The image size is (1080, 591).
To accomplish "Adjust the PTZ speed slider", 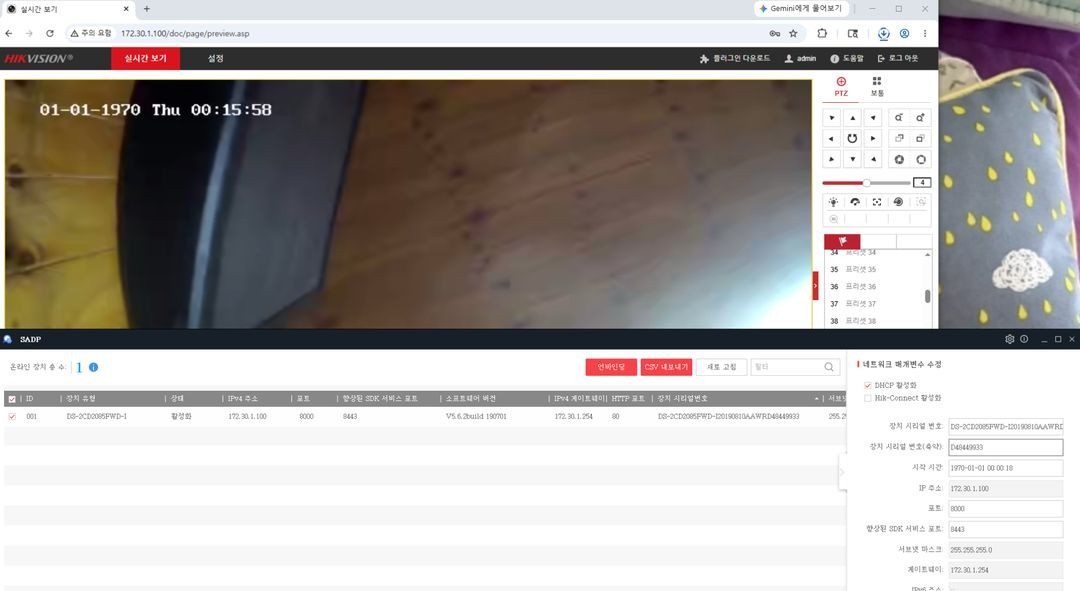I will point(866,183).
